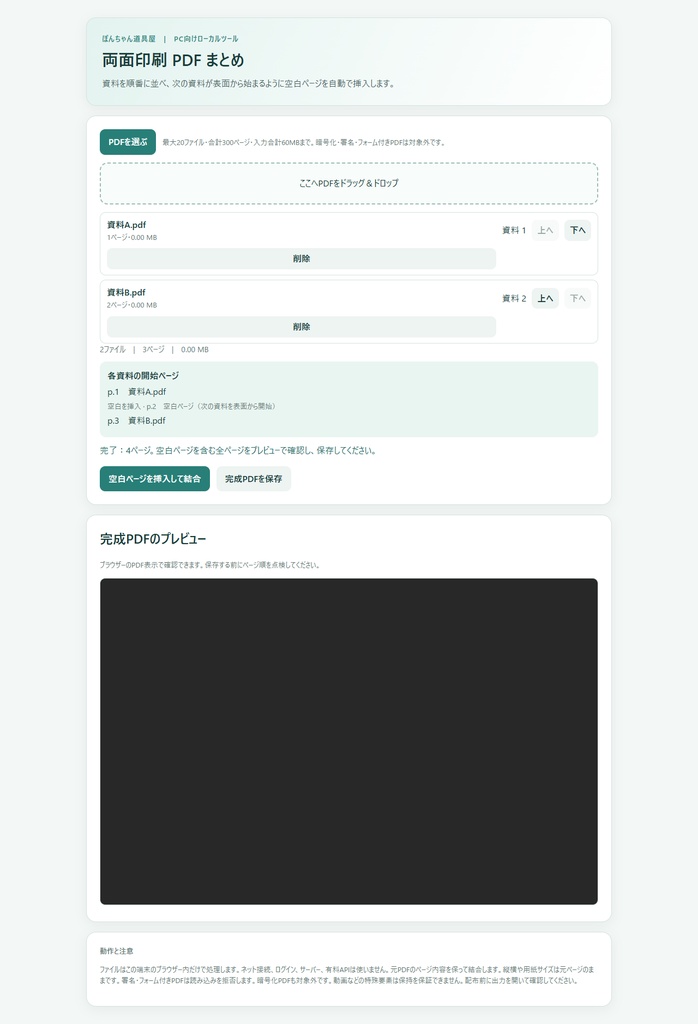Click the 完了：4ページ status message

point(238,451)
